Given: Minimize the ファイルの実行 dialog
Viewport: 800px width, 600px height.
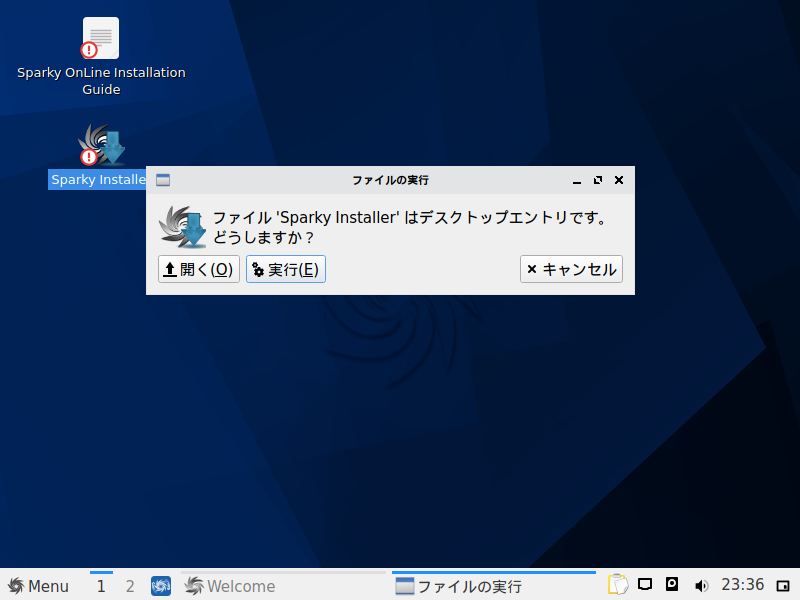Looking at the screenshot, I should coord(577,180).
